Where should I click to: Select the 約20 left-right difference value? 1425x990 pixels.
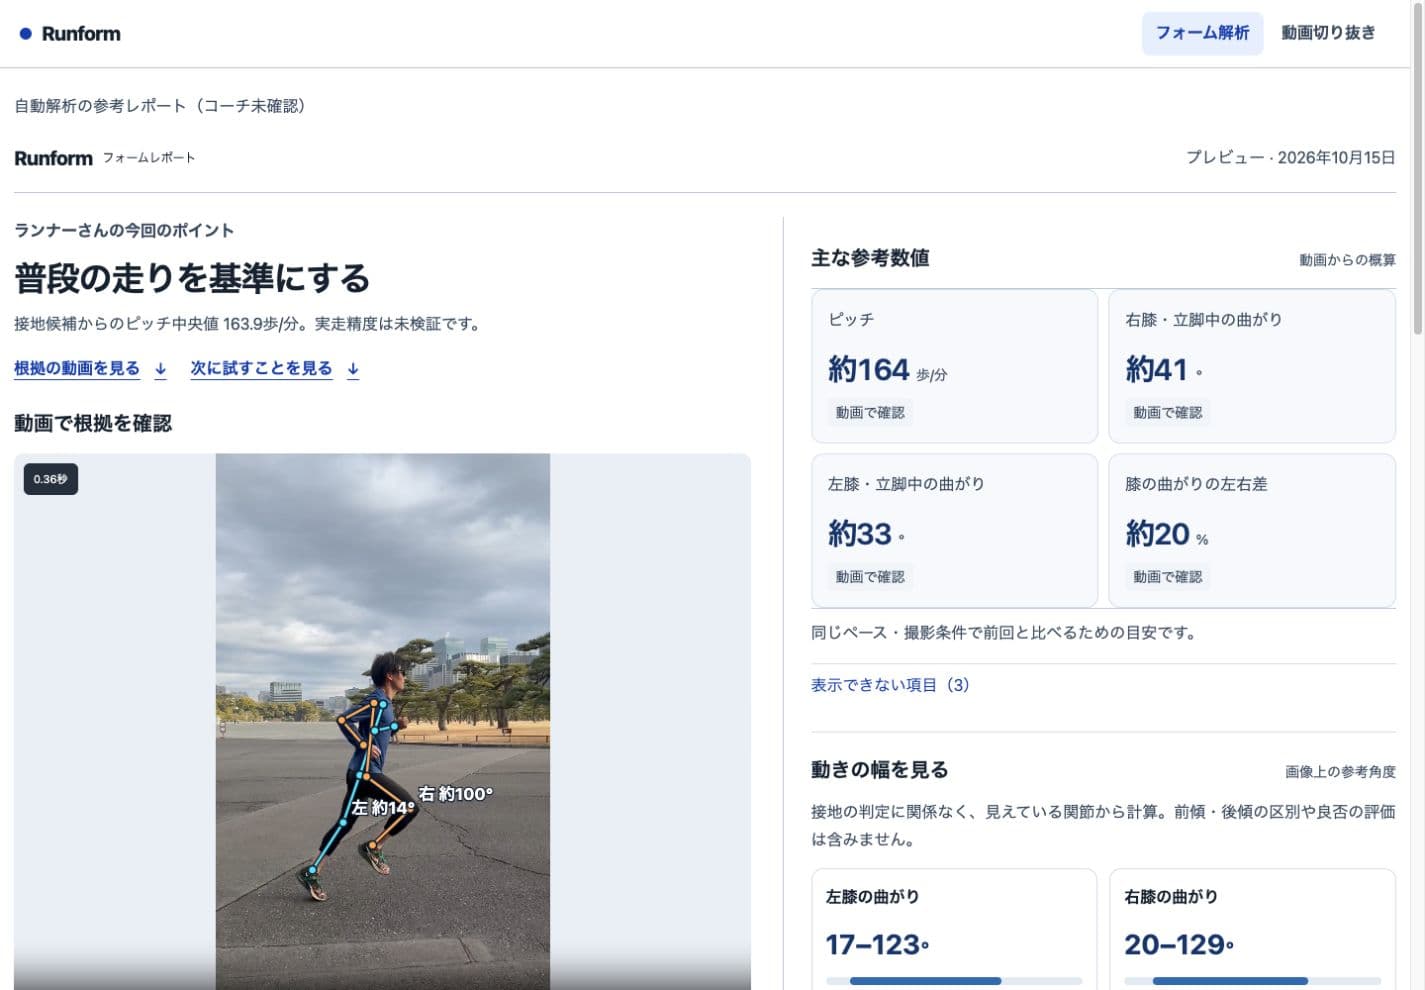click(1157, 534)
